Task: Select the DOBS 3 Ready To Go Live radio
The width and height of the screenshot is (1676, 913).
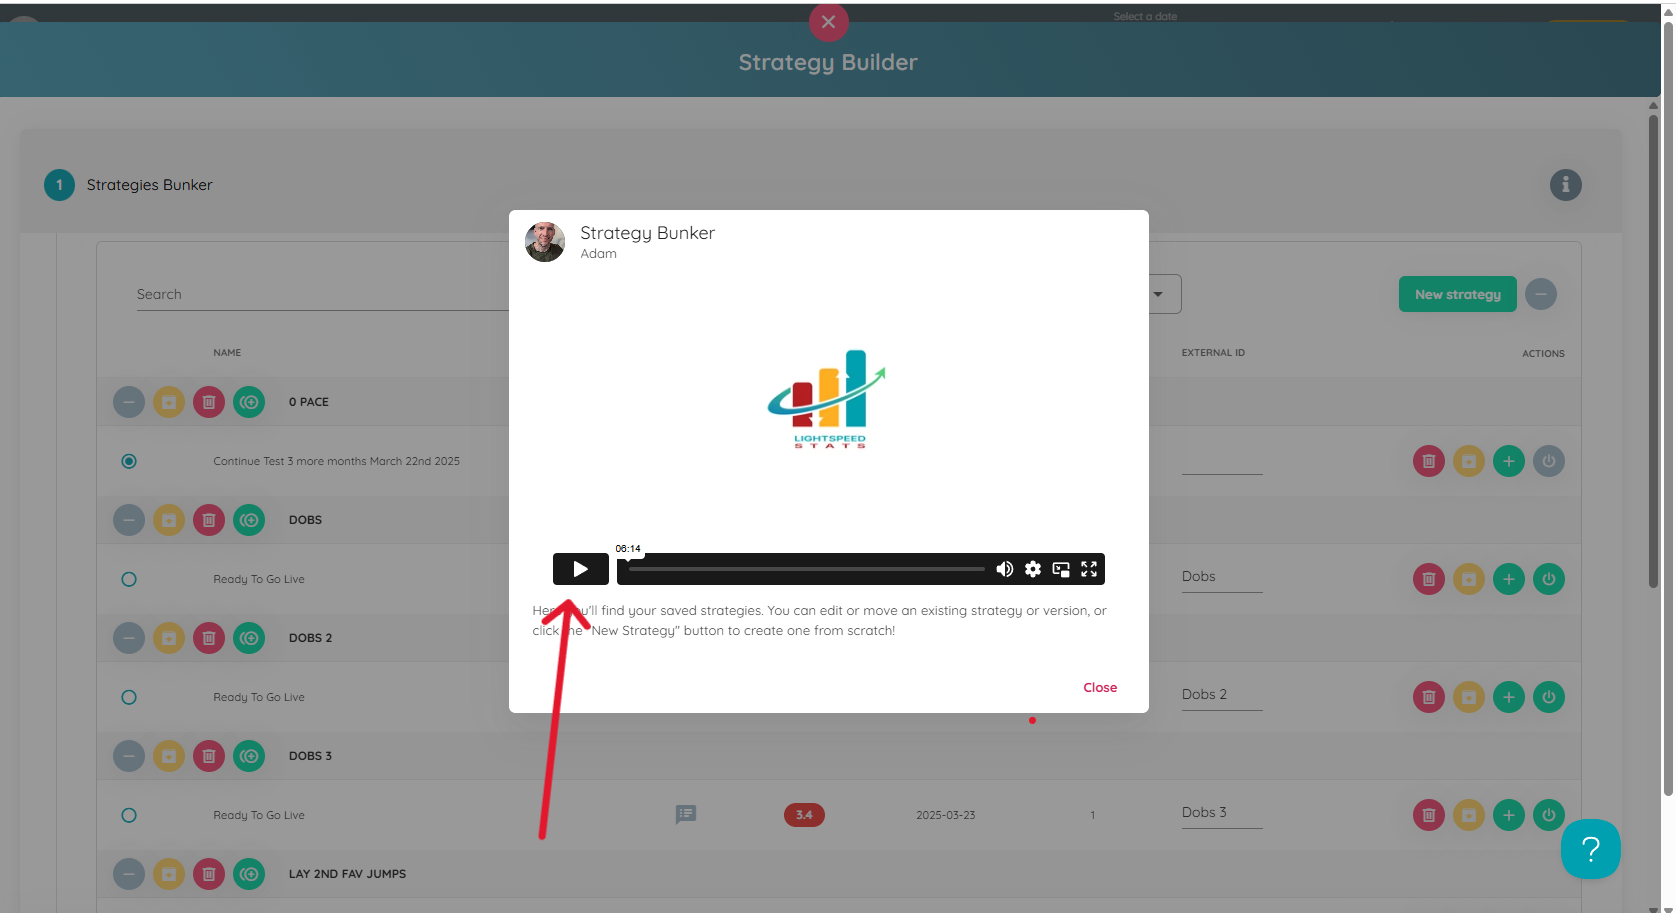Action: tap(128, 815)
